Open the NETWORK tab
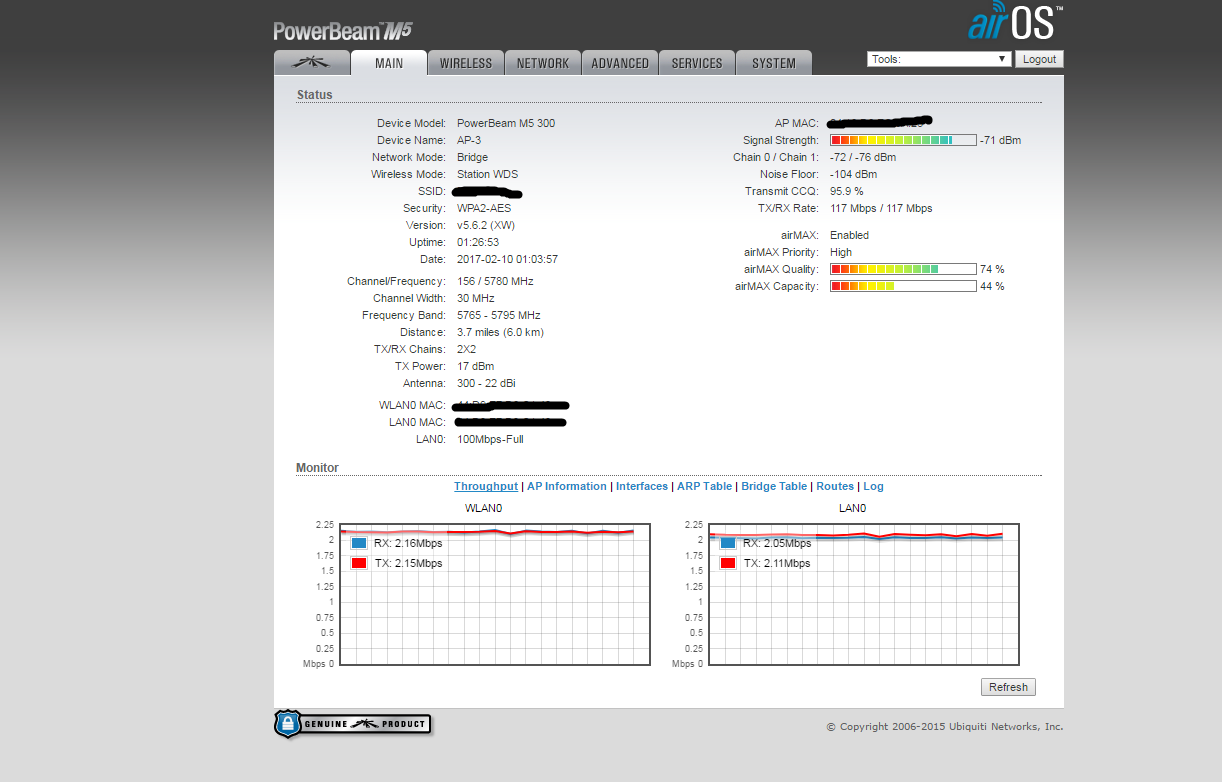The height and width of the screenshot is (782, 1222). (x=543, y=63)
